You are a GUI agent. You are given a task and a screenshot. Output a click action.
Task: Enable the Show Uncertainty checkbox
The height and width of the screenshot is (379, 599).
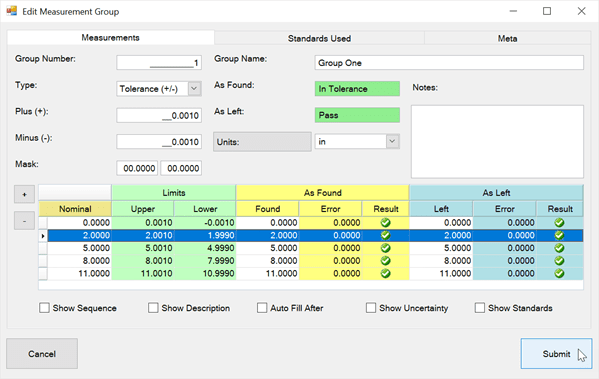coord(371,308)
